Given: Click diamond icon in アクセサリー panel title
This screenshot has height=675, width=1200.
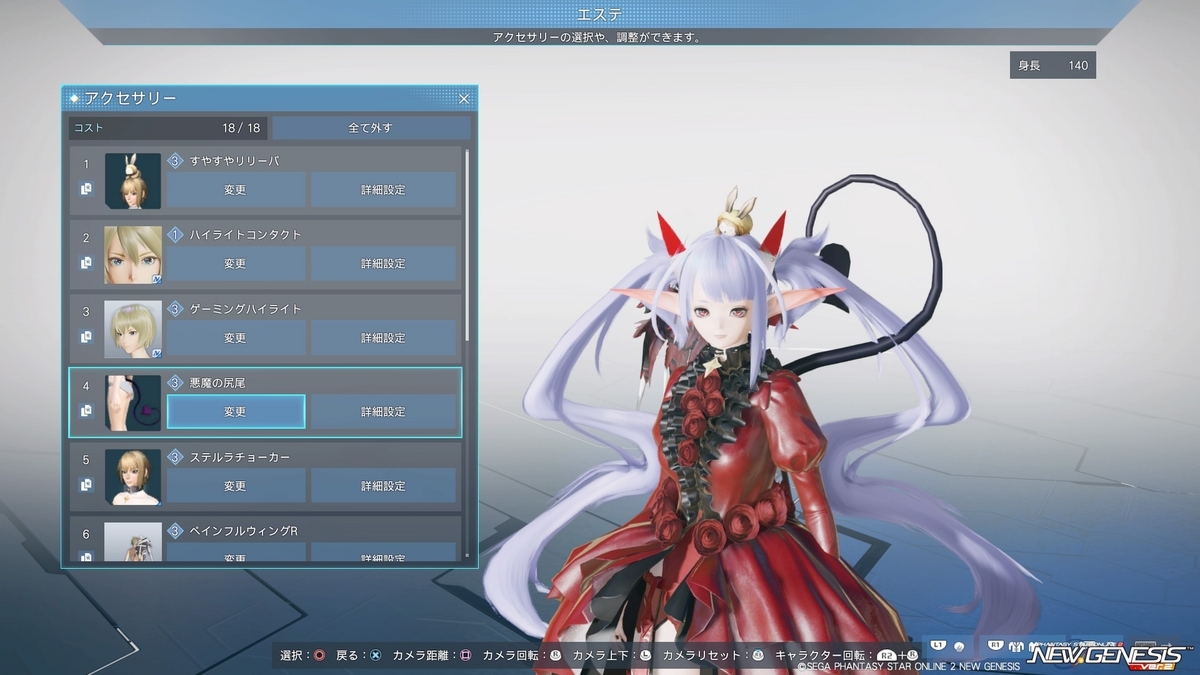Looking at the screenshot, I should coord(75,98).
